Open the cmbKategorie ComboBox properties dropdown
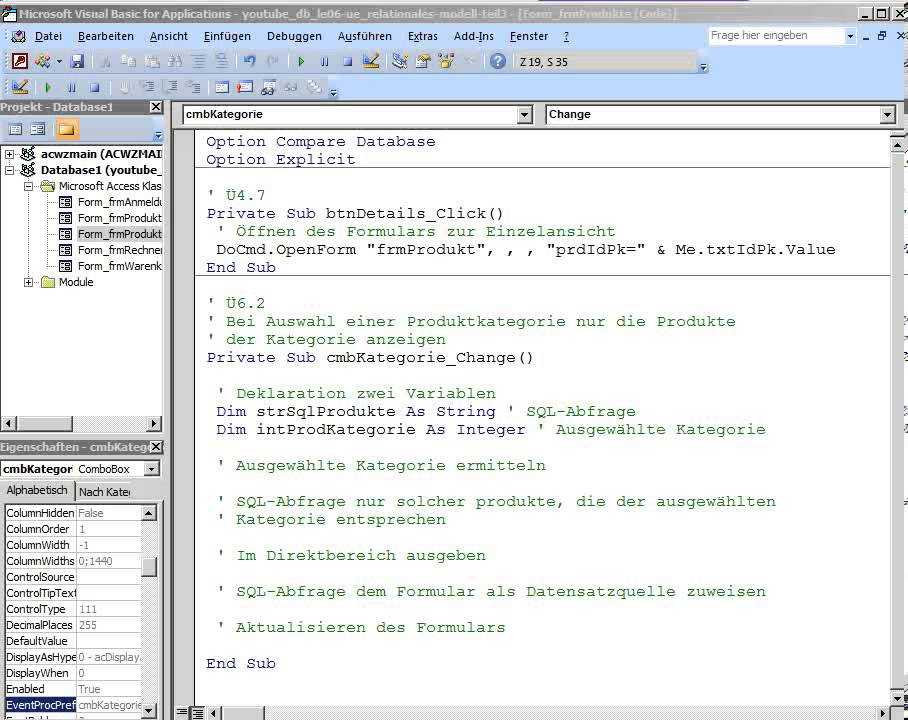Image resolution: width=908 pixels, height=720 pixels. pos(151,469)
